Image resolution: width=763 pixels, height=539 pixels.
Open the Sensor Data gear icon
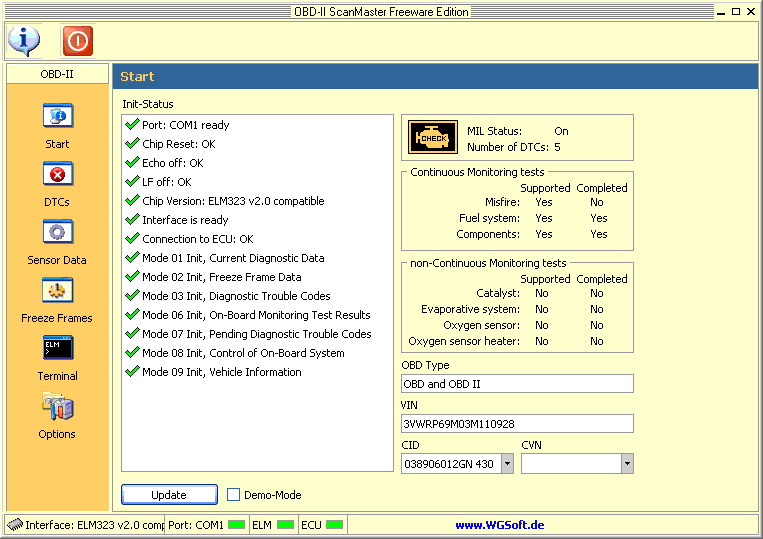(x=58, y=232)
